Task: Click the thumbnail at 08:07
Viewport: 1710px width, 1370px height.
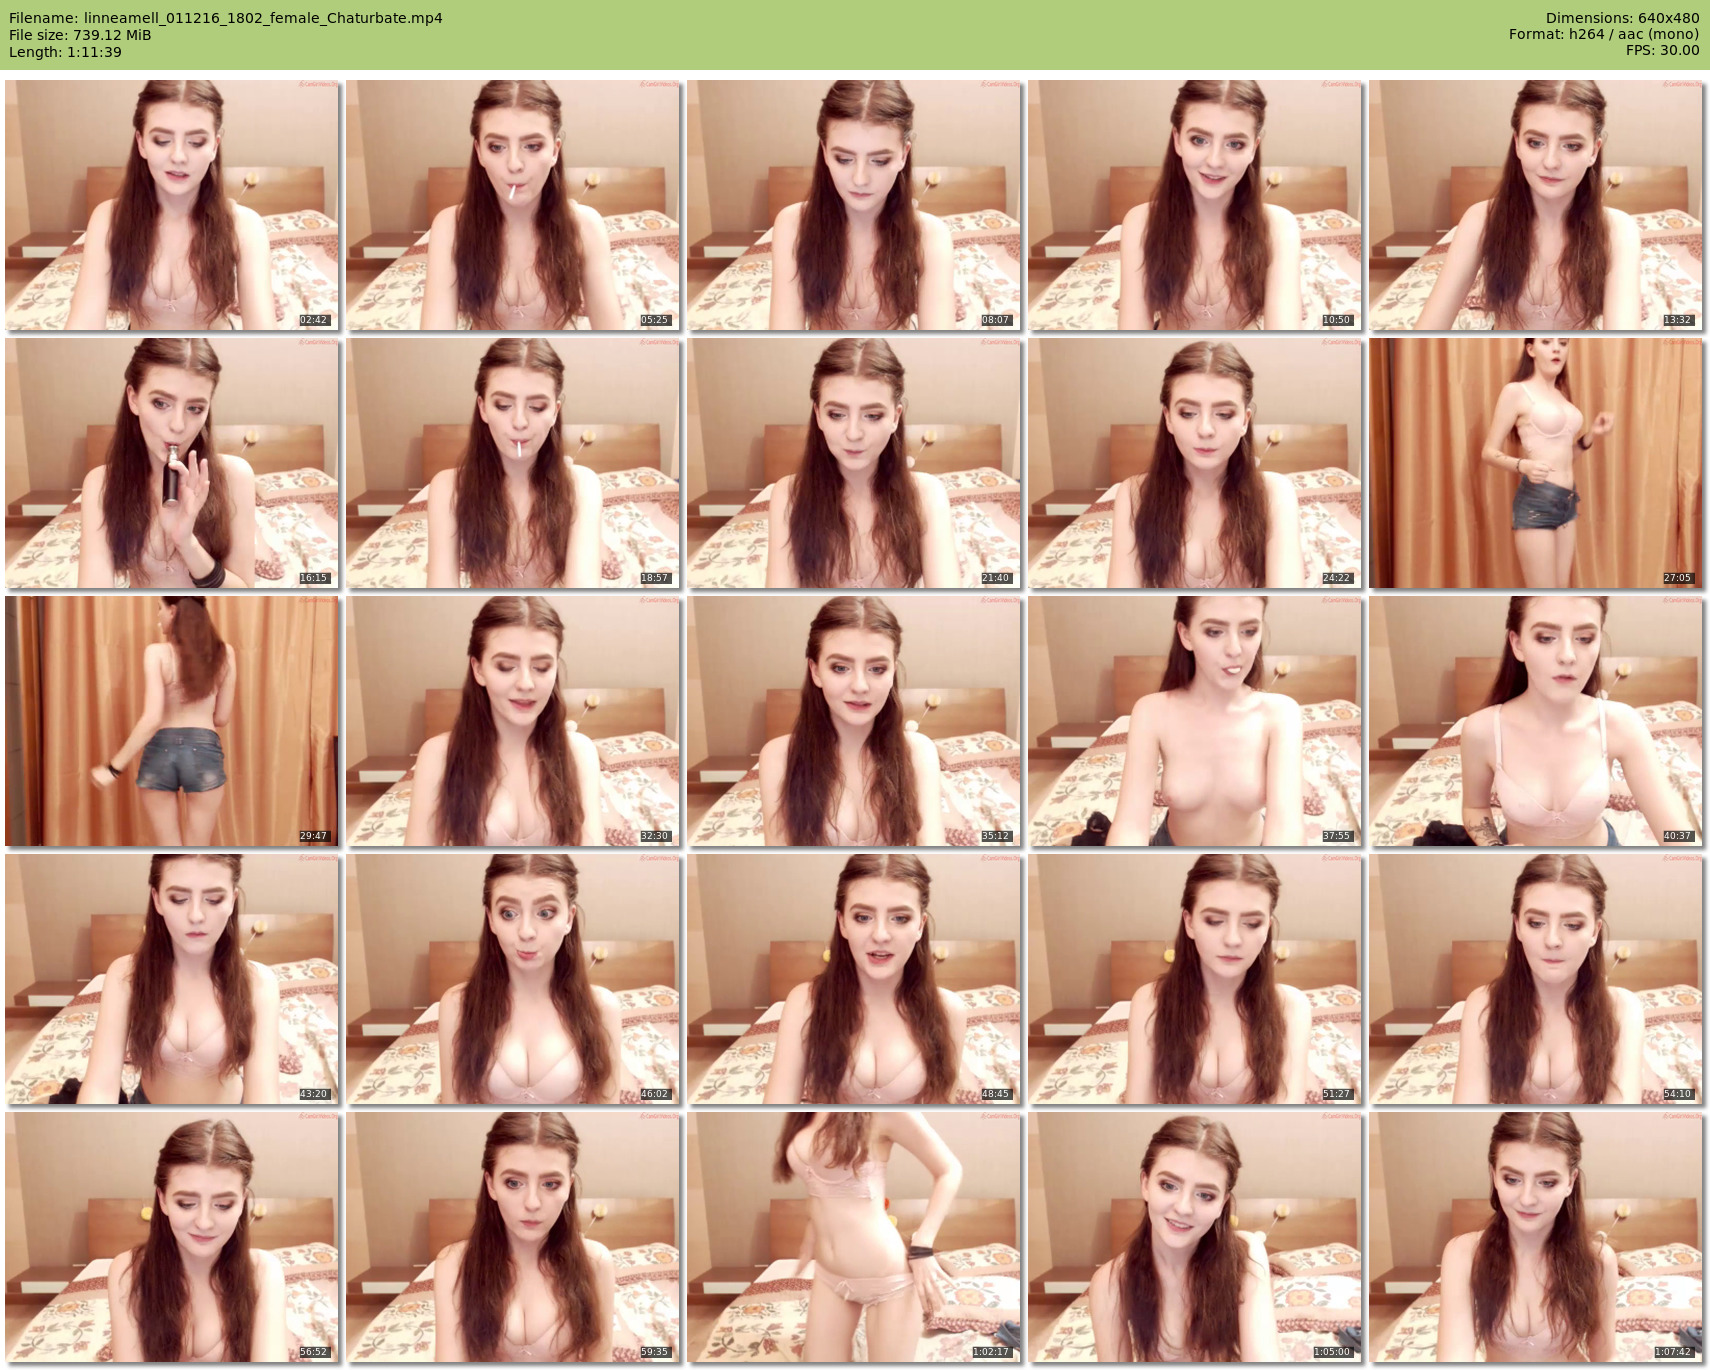Action: tap(854, 205)
